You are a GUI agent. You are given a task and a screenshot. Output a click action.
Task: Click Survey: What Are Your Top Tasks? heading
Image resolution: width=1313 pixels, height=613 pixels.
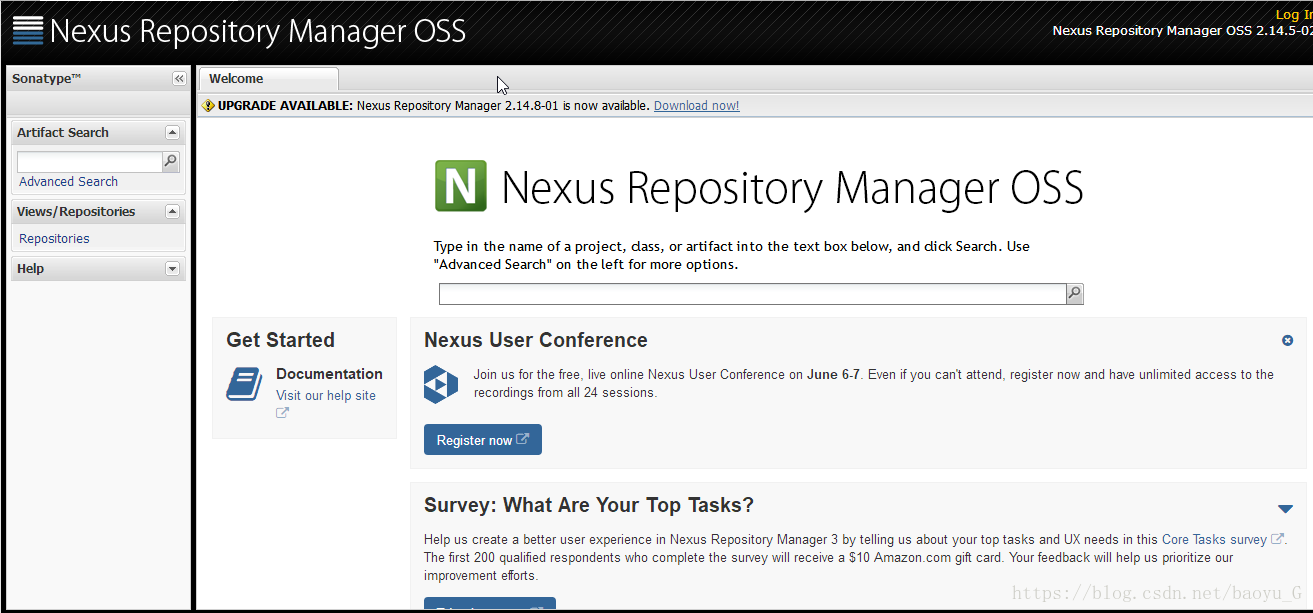(x=589, y=505)
